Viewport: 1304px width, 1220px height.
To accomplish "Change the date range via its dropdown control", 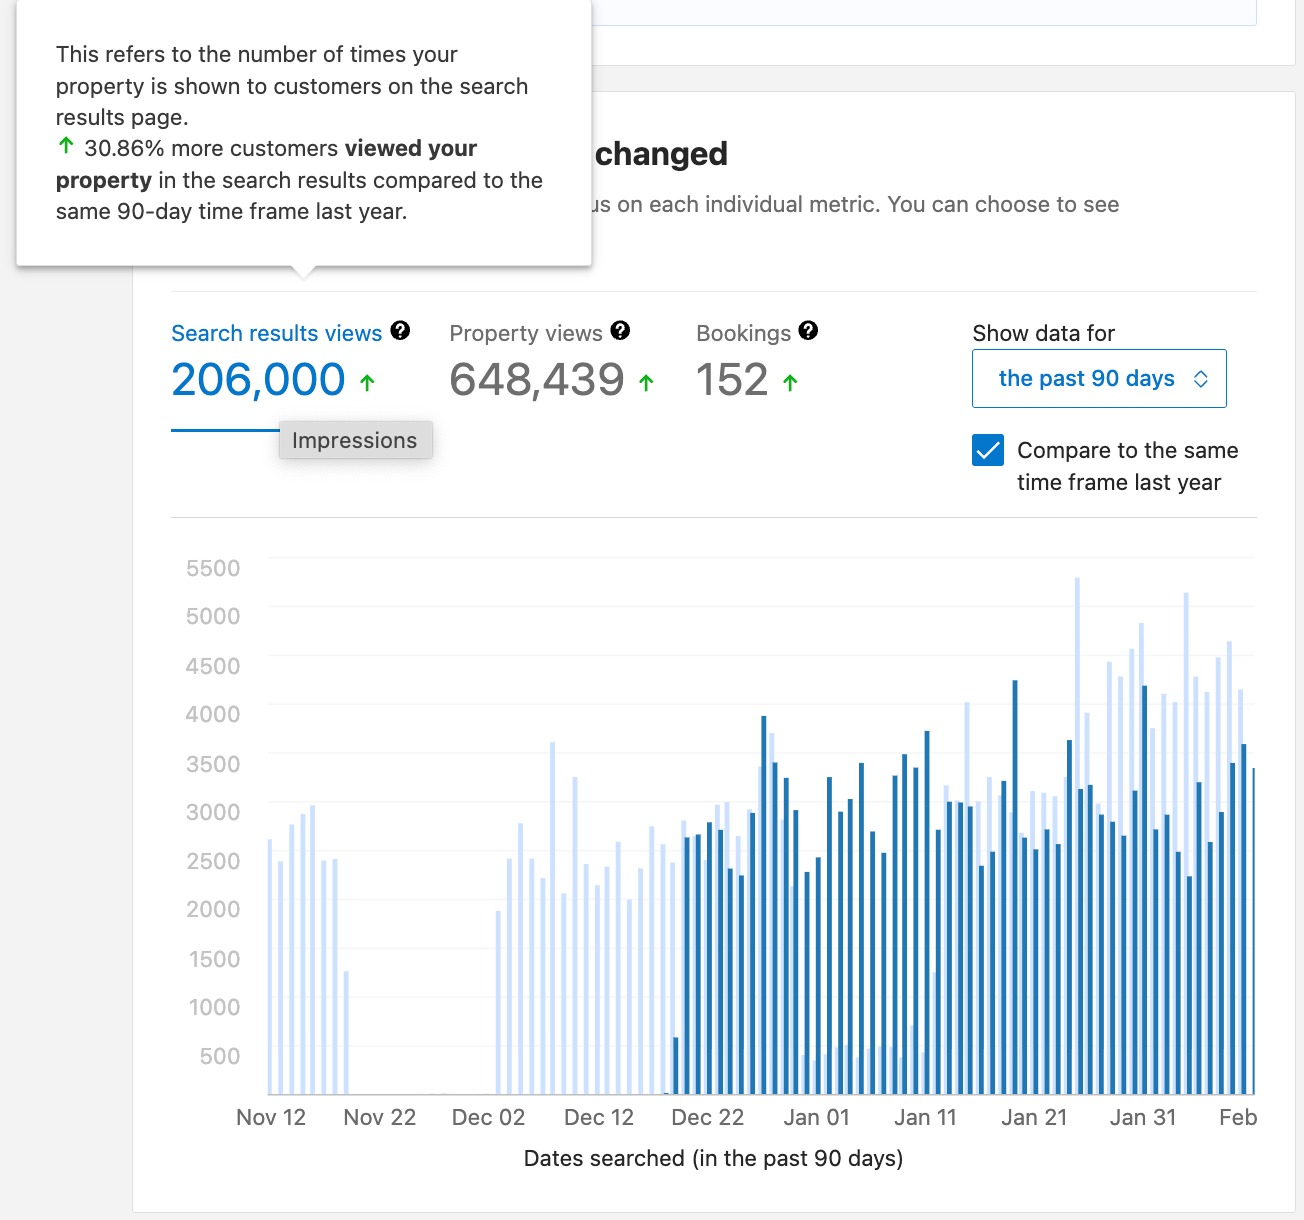I will (x=1098, y=378).
